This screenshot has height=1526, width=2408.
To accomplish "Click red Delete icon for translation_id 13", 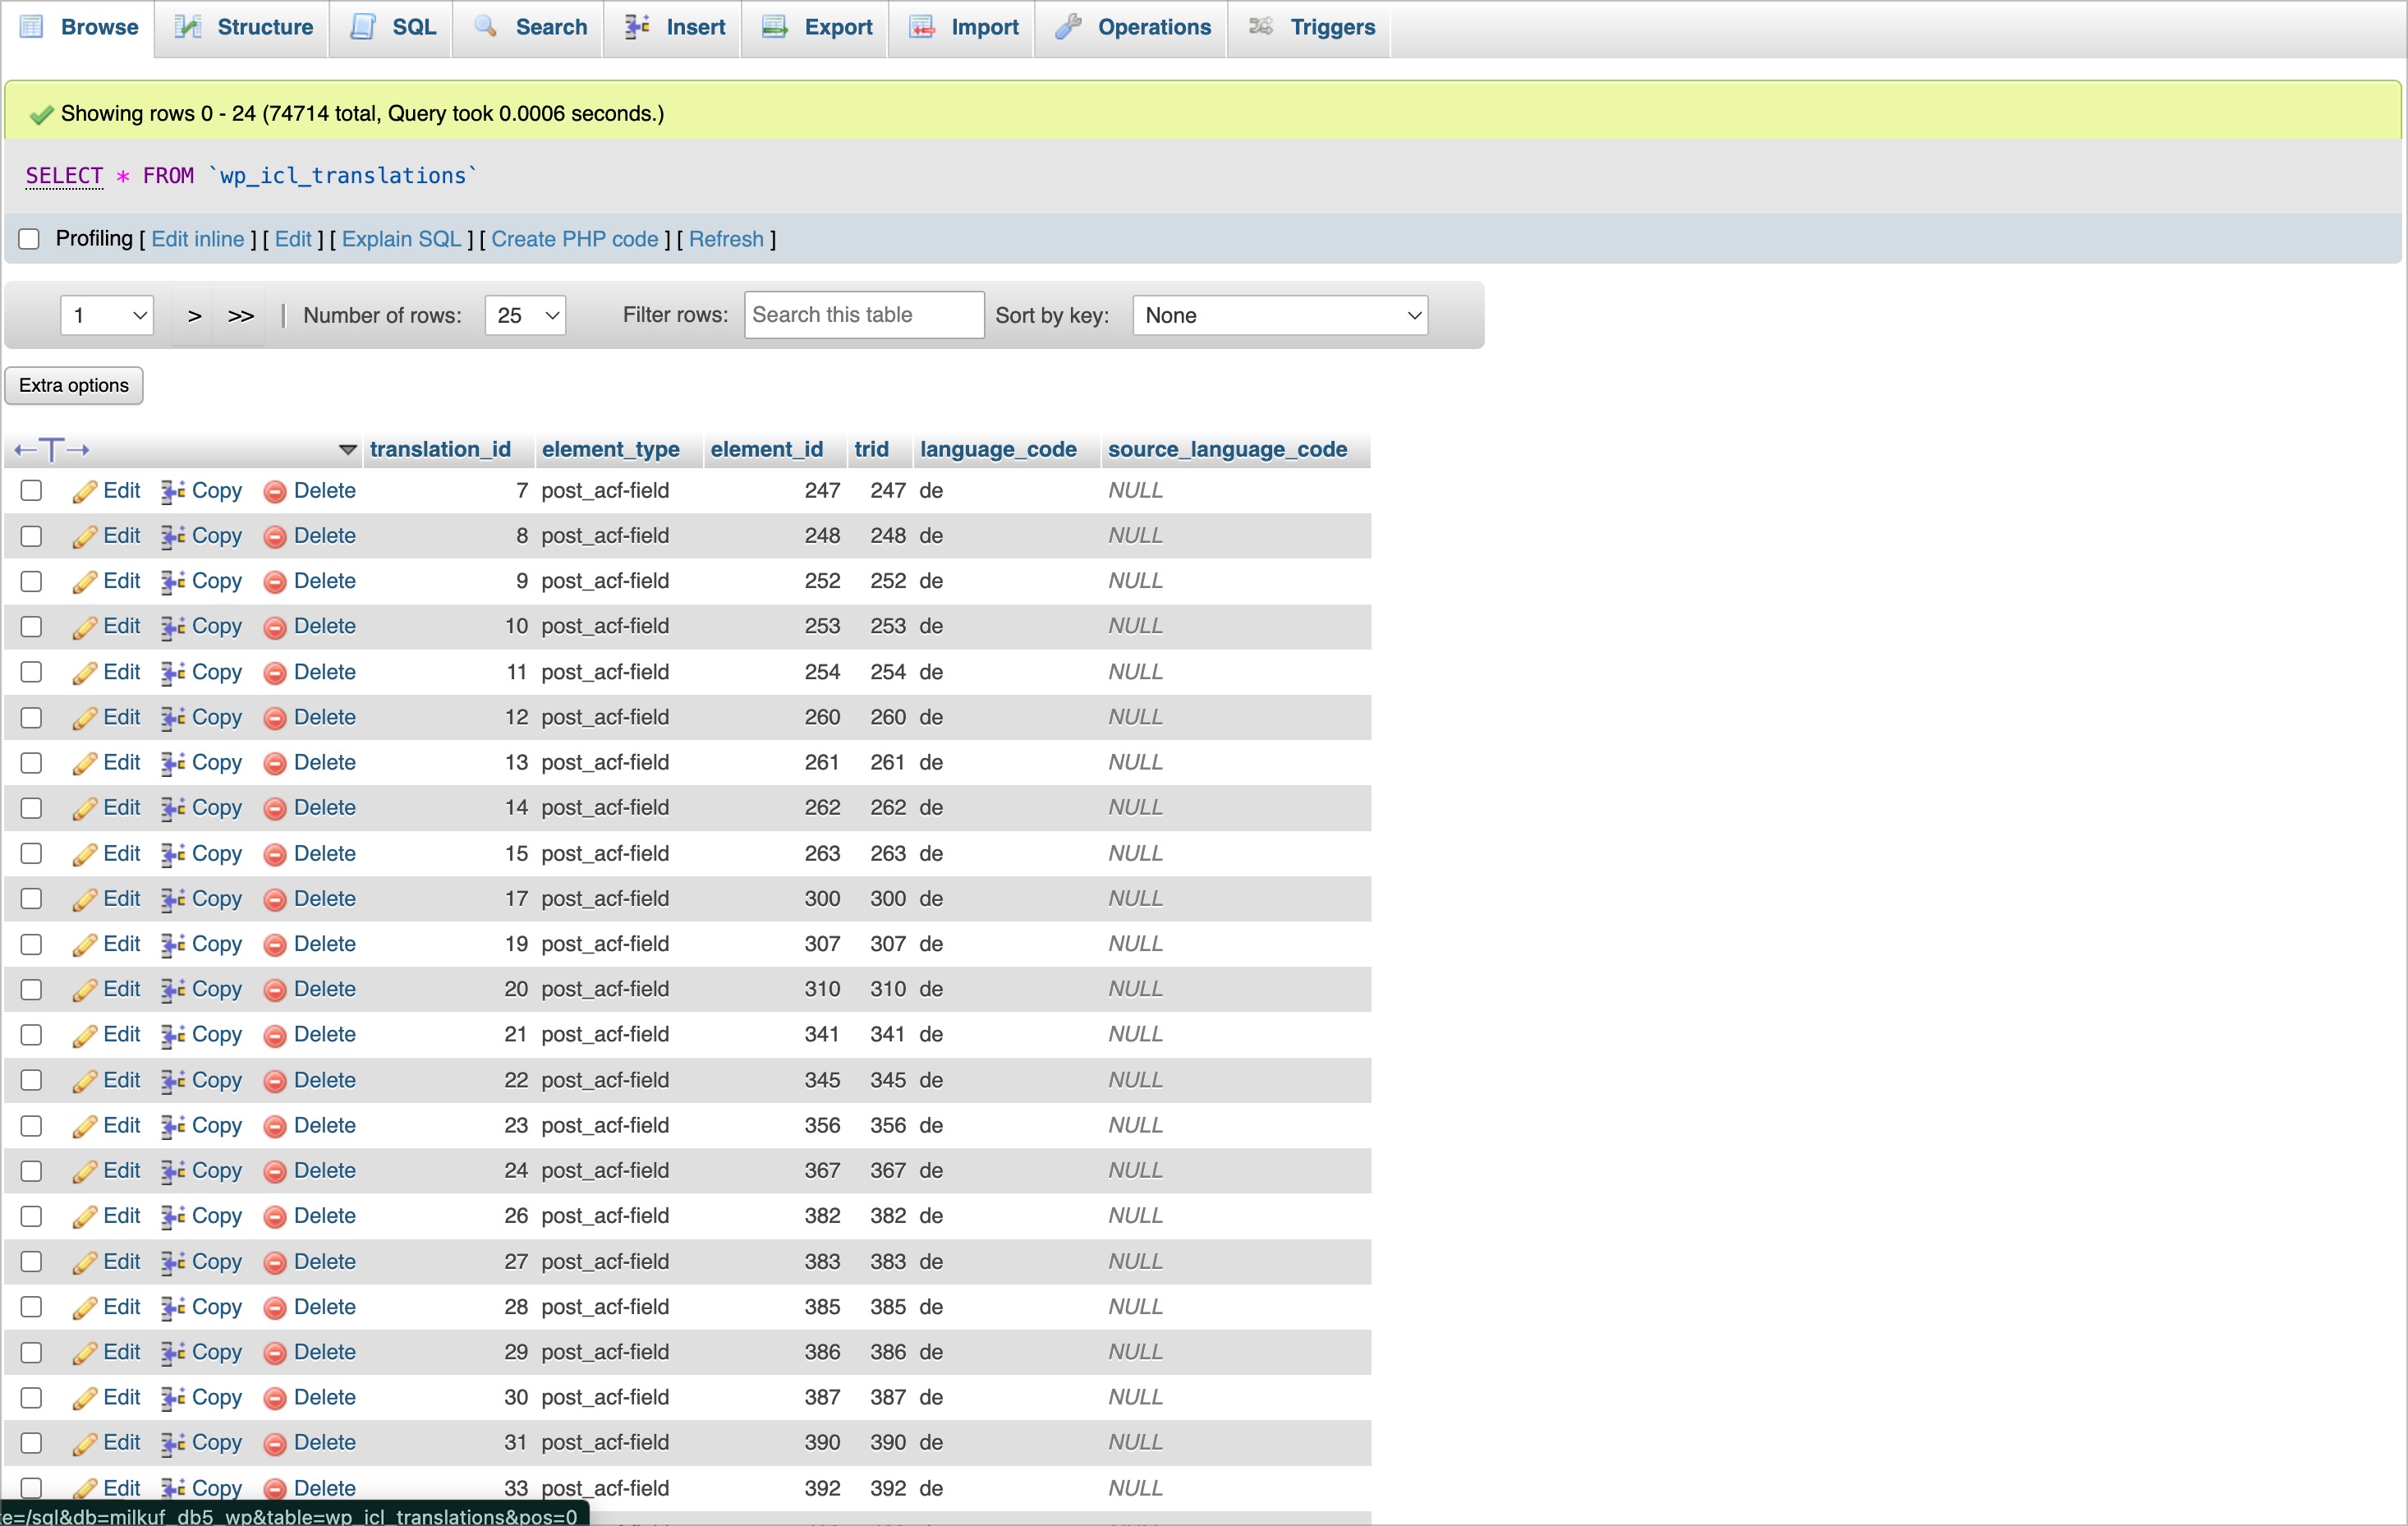I will click(x=275, y=763).
